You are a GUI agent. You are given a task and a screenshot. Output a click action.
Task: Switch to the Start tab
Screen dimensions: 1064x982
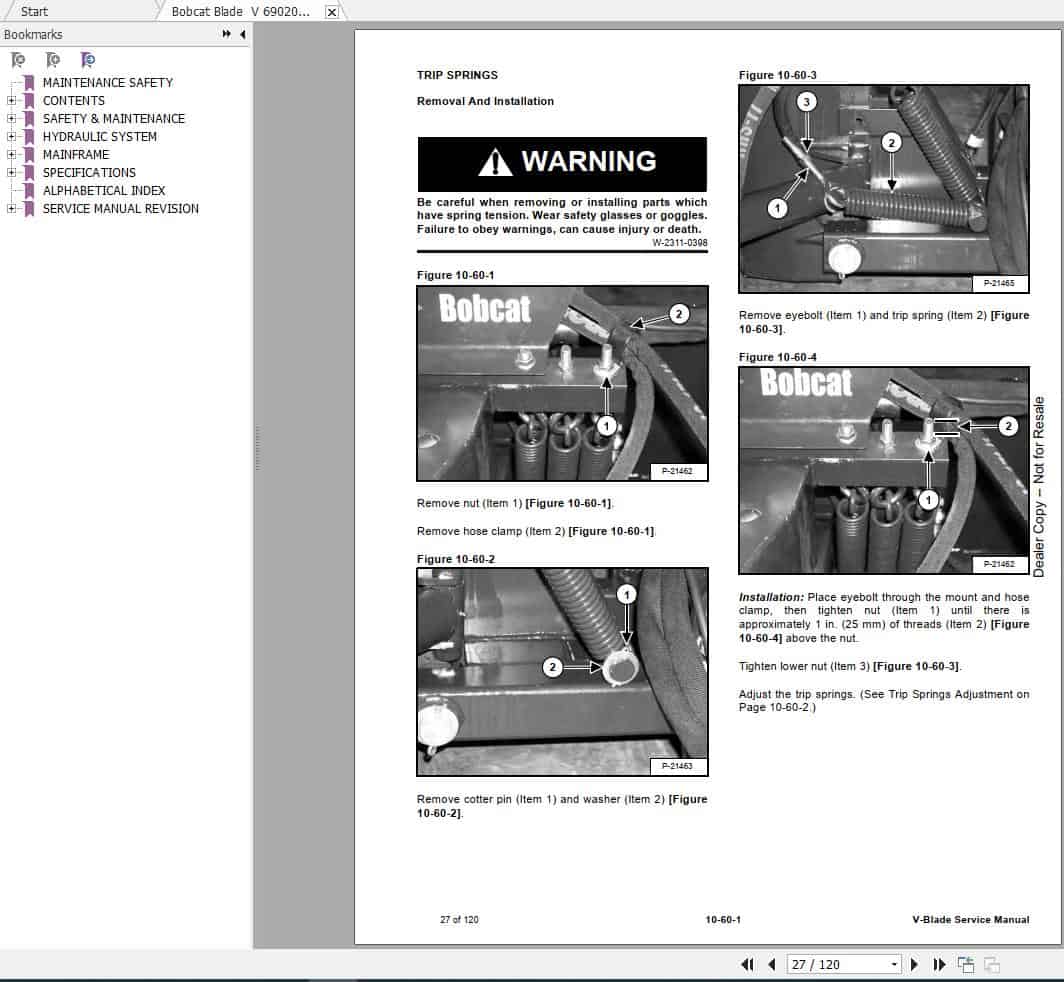click(x=35, y=11)
